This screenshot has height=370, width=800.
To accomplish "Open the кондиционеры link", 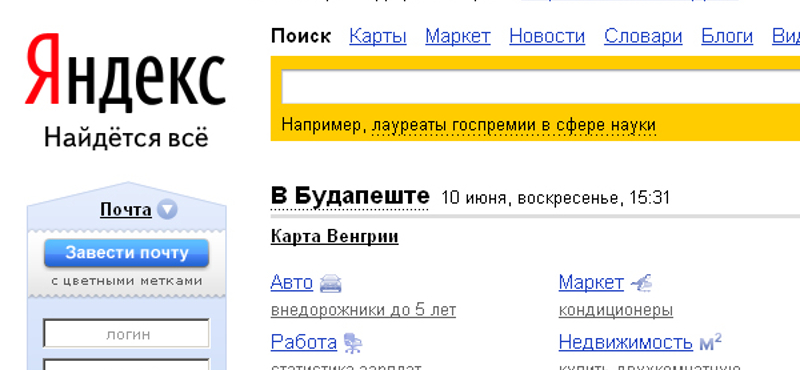I will (616, 310).
